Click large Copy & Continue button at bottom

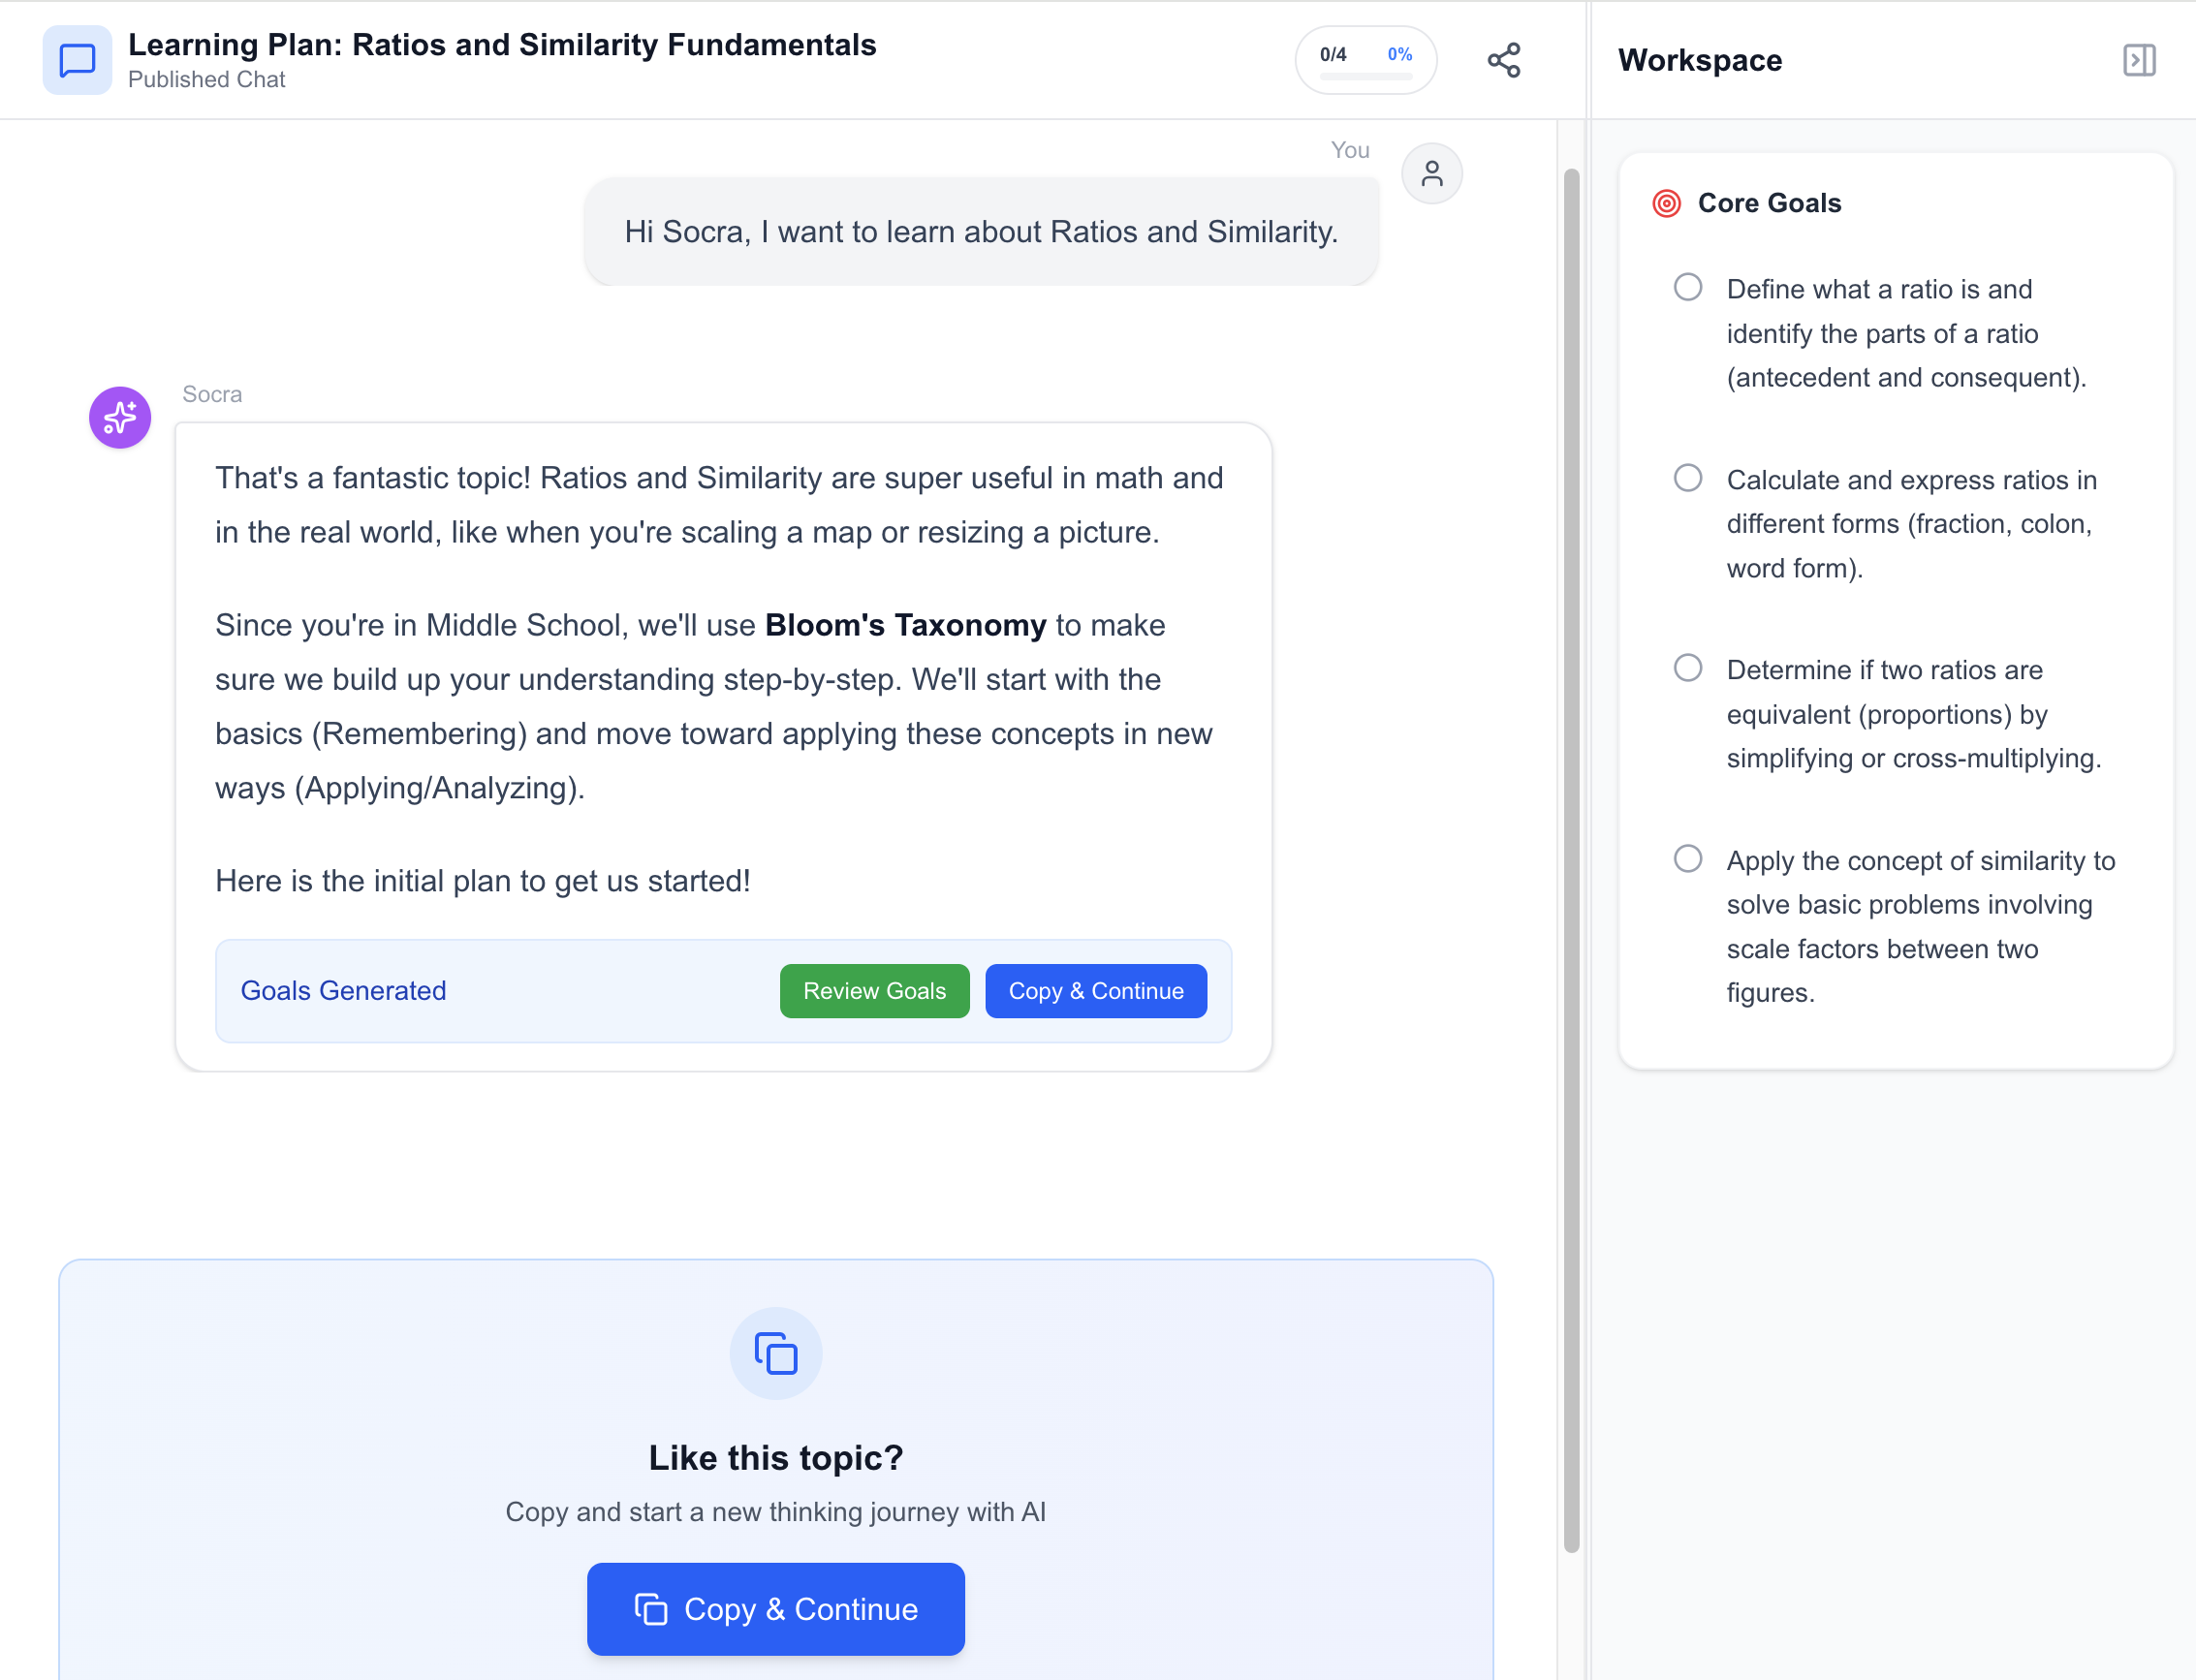pyautogui.click(x=775, y=1609)
